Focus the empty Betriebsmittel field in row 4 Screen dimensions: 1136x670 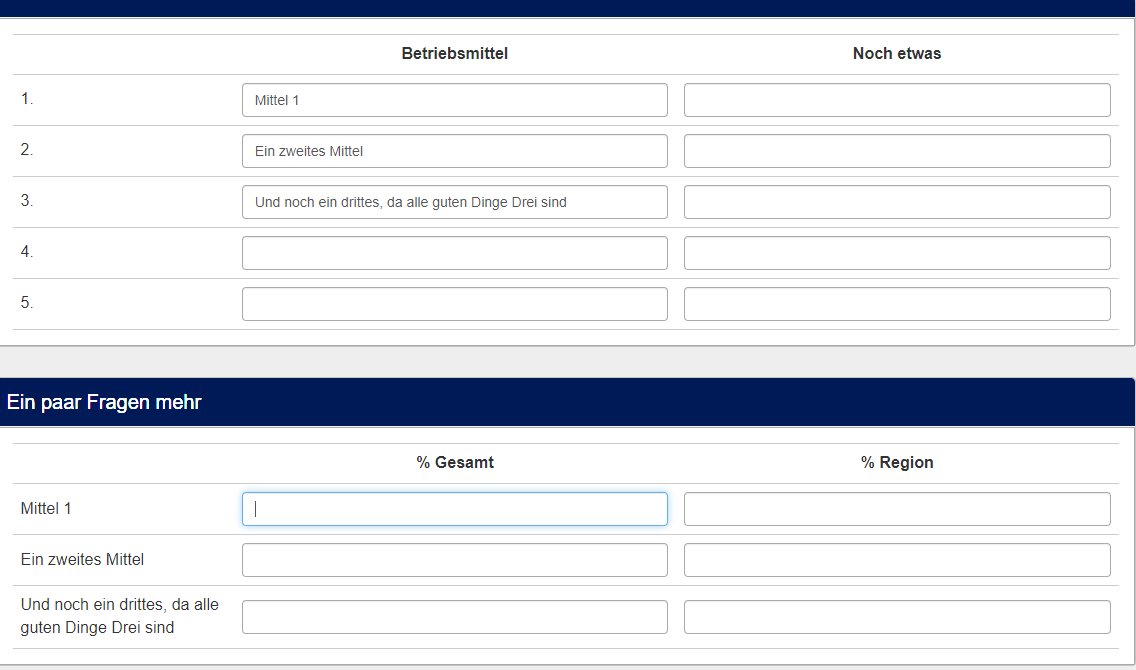pyautogui.click(x=454, y=253)
